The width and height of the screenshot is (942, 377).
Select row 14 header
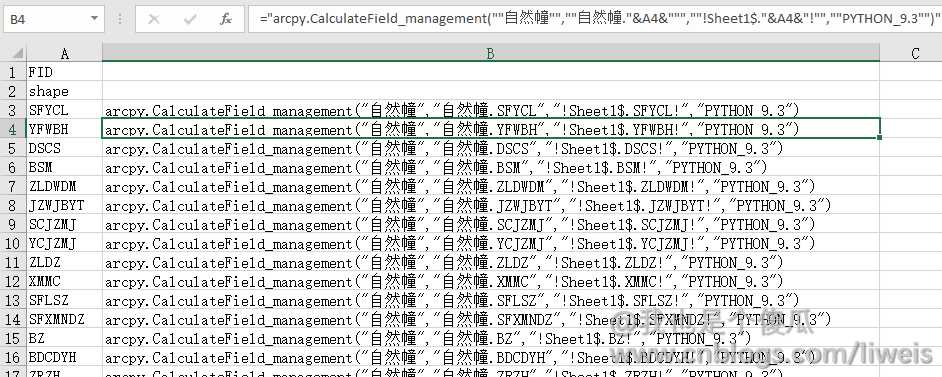pos(13,319)
